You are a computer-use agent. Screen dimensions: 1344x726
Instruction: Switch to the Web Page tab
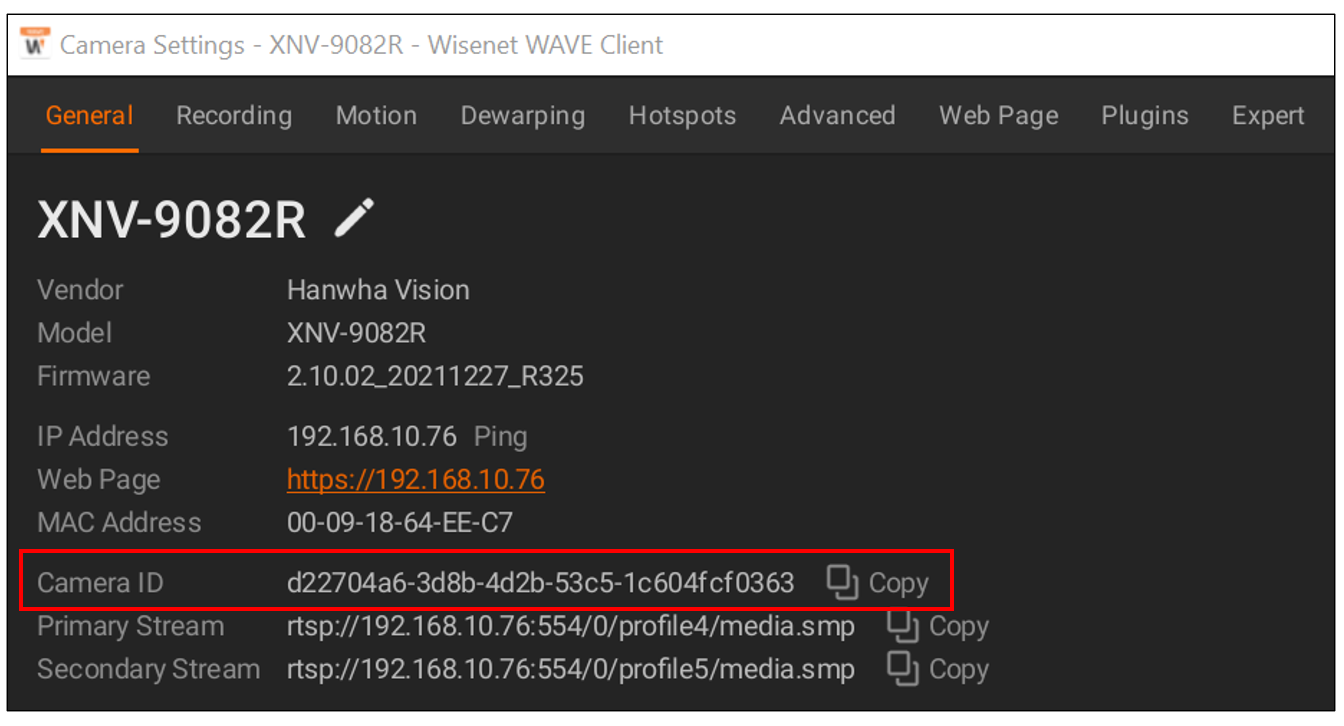(x=998, y=116)
